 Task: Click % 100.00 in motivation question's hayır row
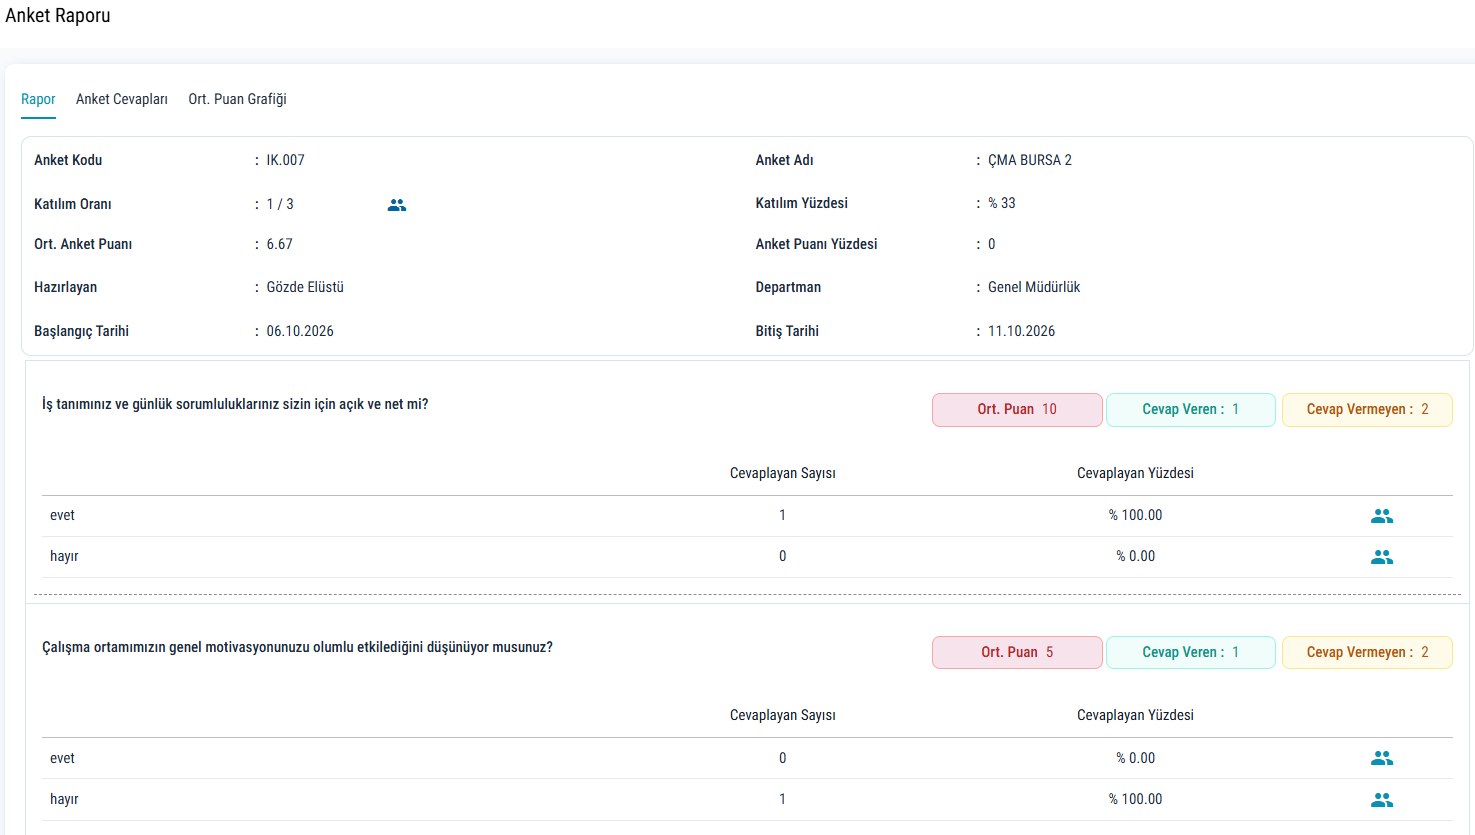(x=1135, y=799)
